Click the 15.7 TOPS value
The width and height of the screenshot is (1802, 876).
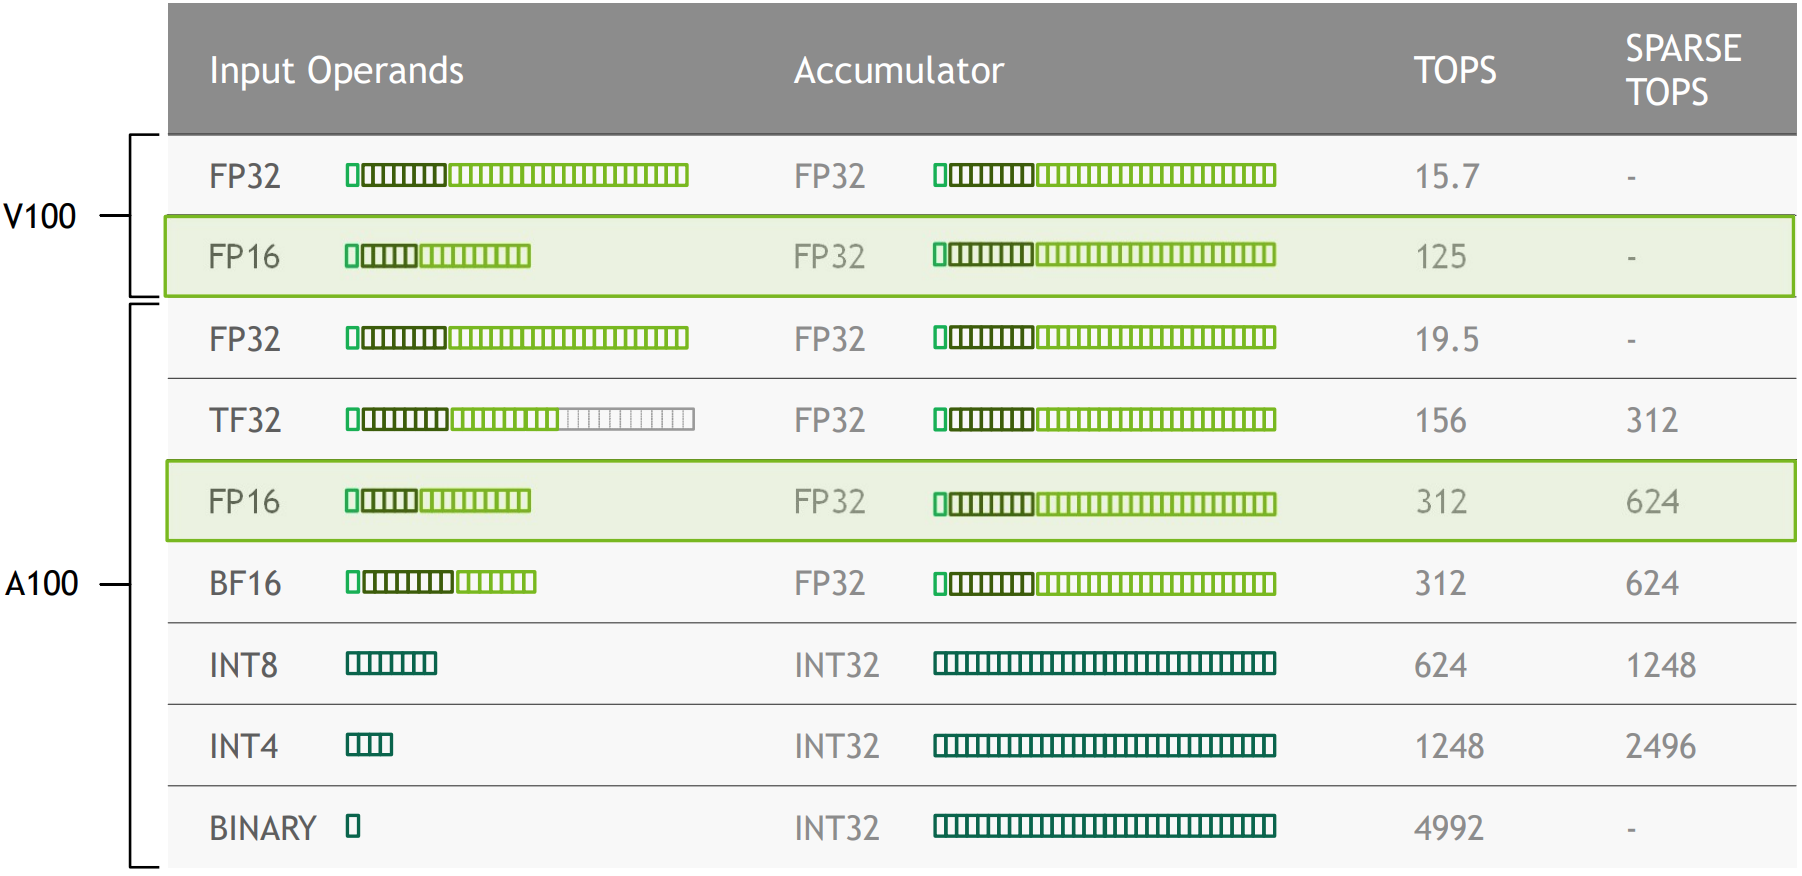click(1446, 177)
